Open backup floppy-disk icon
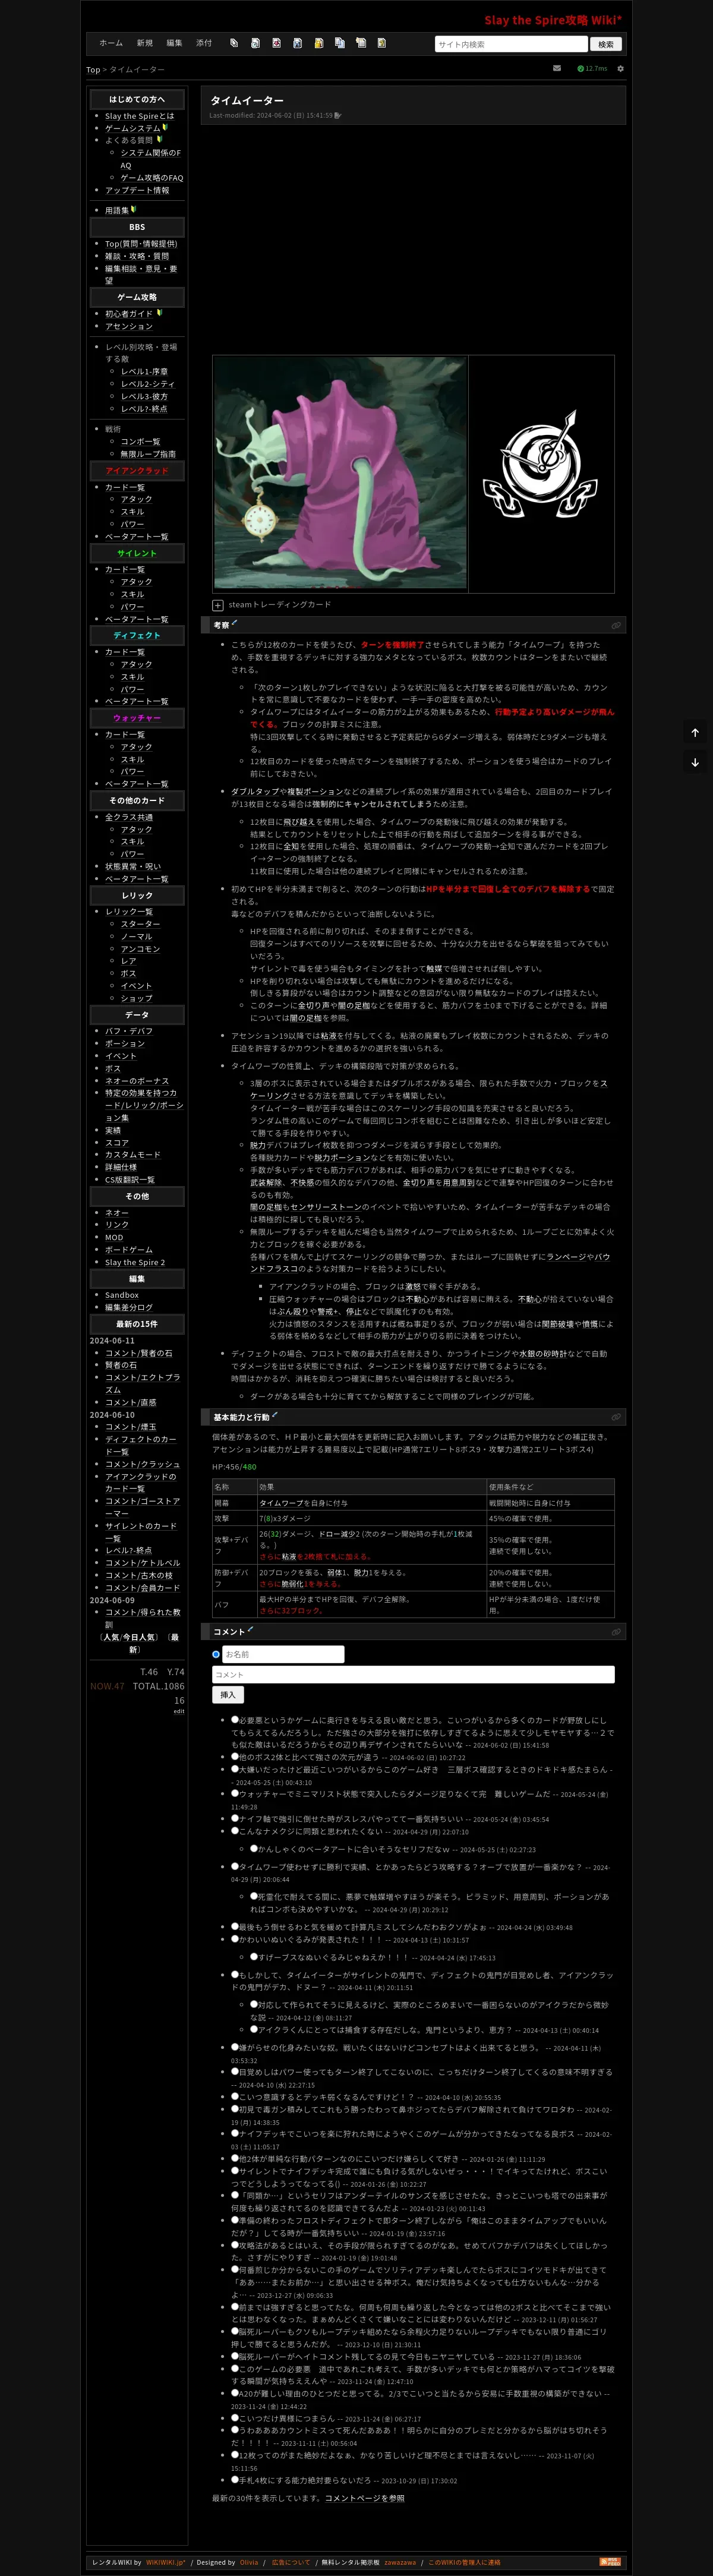This screenshot has height=2576, width=713. pos(297,43)
